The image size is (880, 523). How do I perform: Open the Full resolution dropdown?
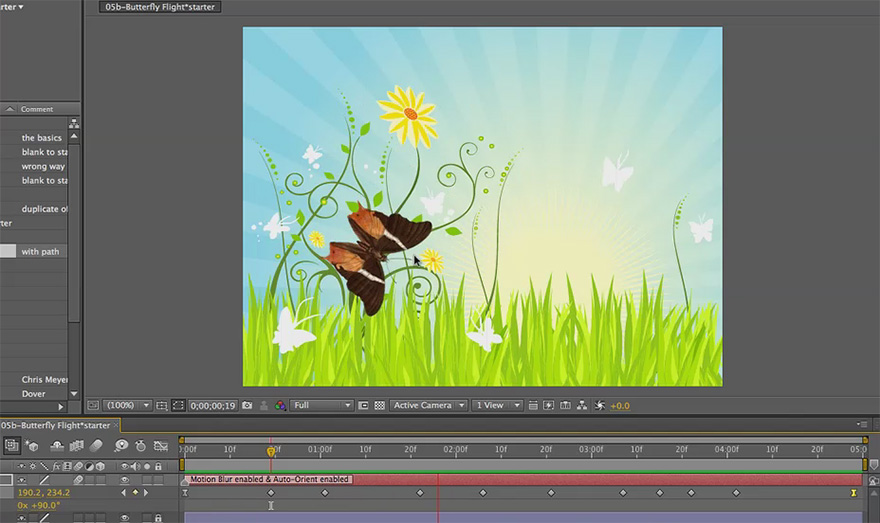point(321,405)
